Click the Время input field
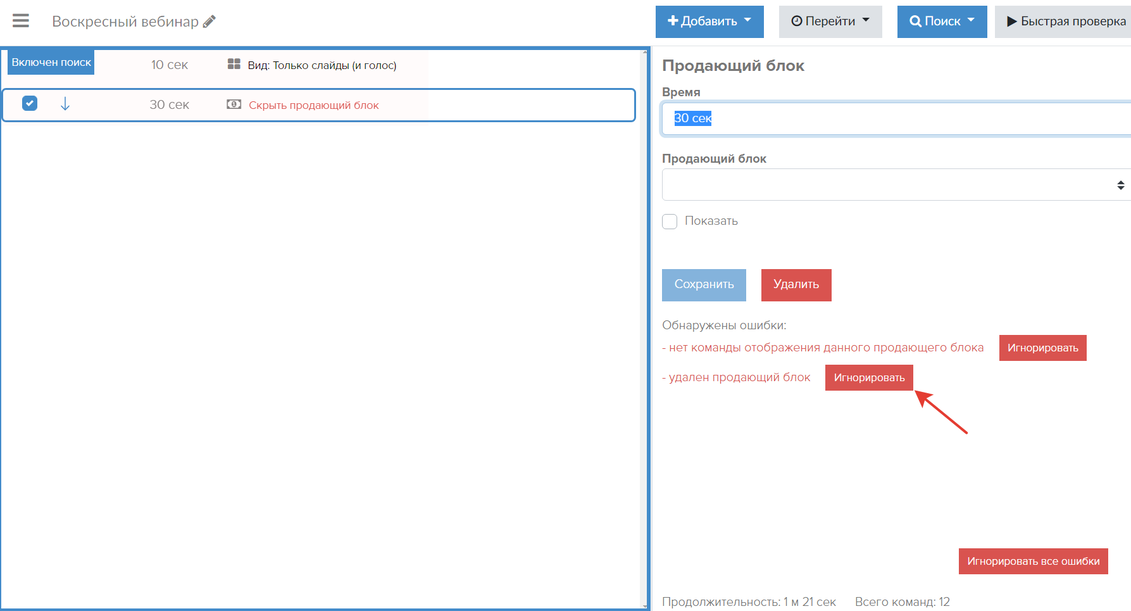Viewport: 1131px width, 611px height. (895, 118)
